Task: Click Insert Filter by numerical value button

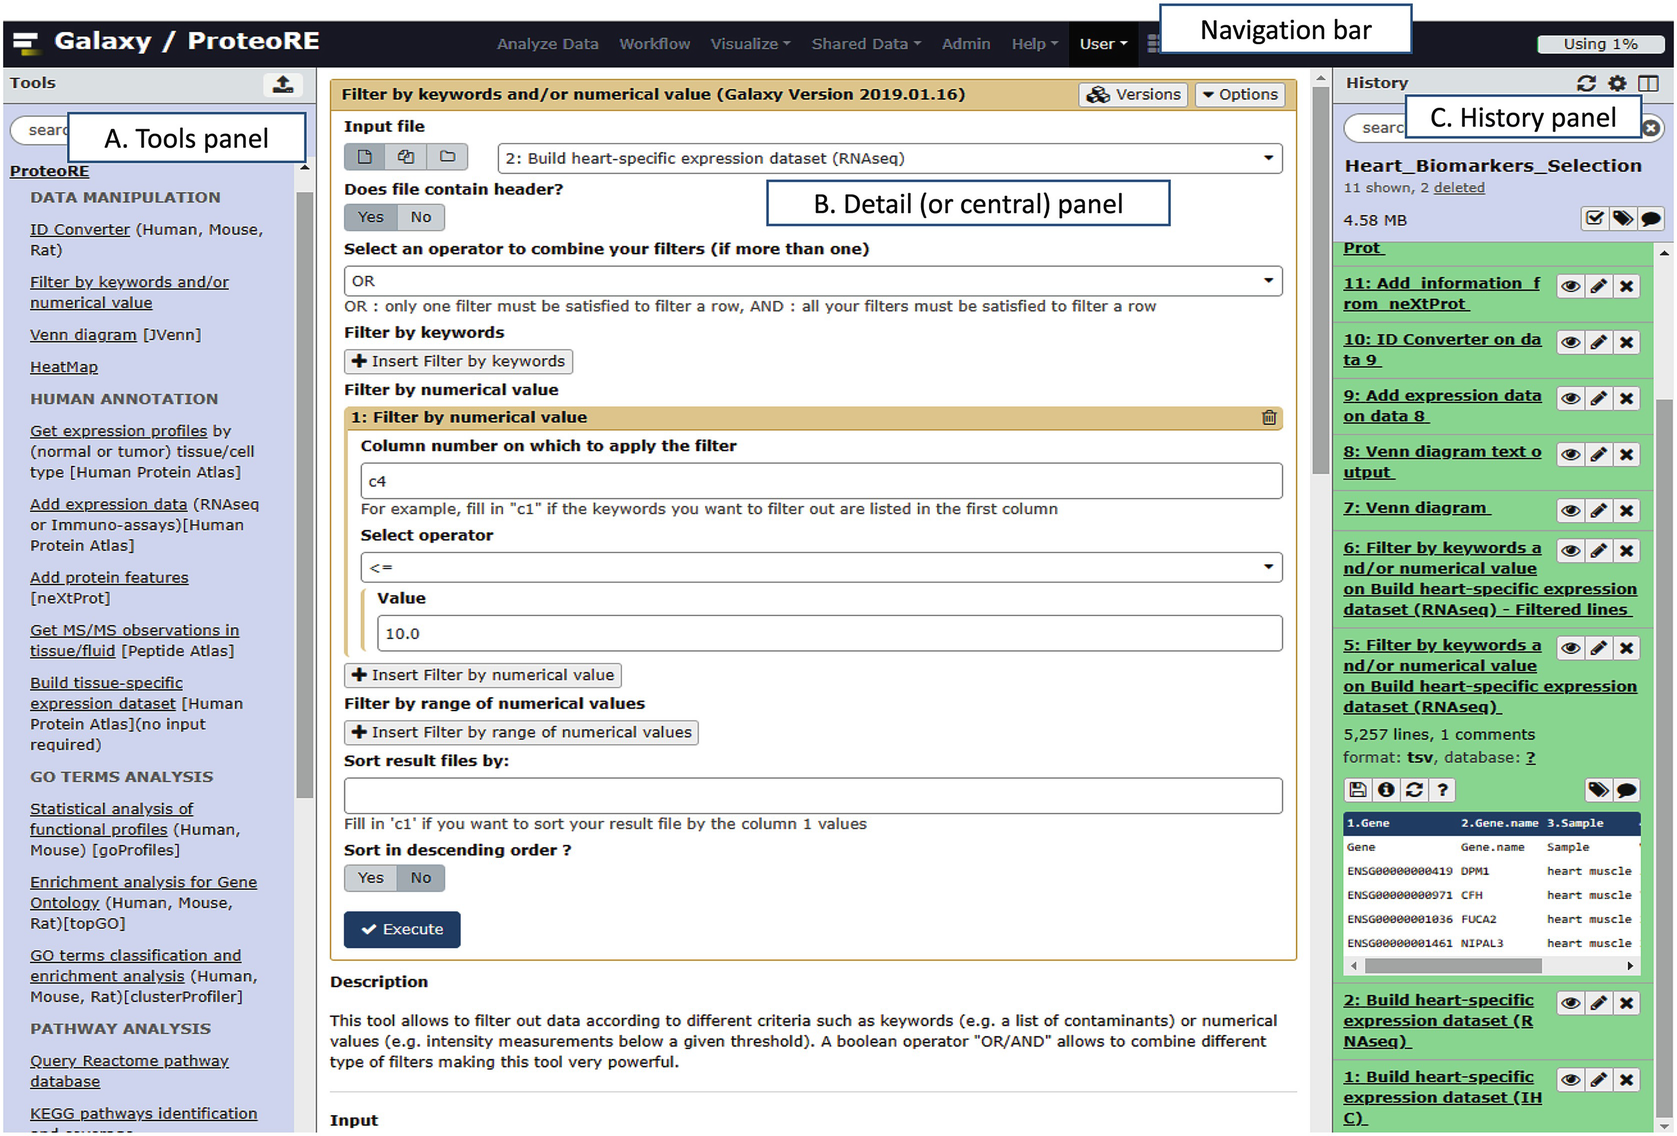Action: point(483,675)
